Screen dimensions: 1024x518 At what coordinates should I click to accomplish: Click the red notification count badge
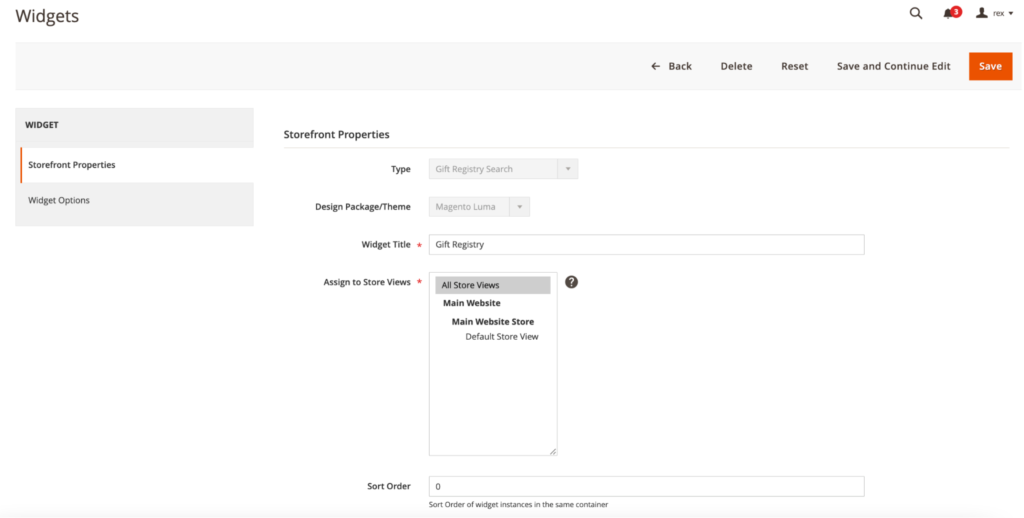(956, 11)
